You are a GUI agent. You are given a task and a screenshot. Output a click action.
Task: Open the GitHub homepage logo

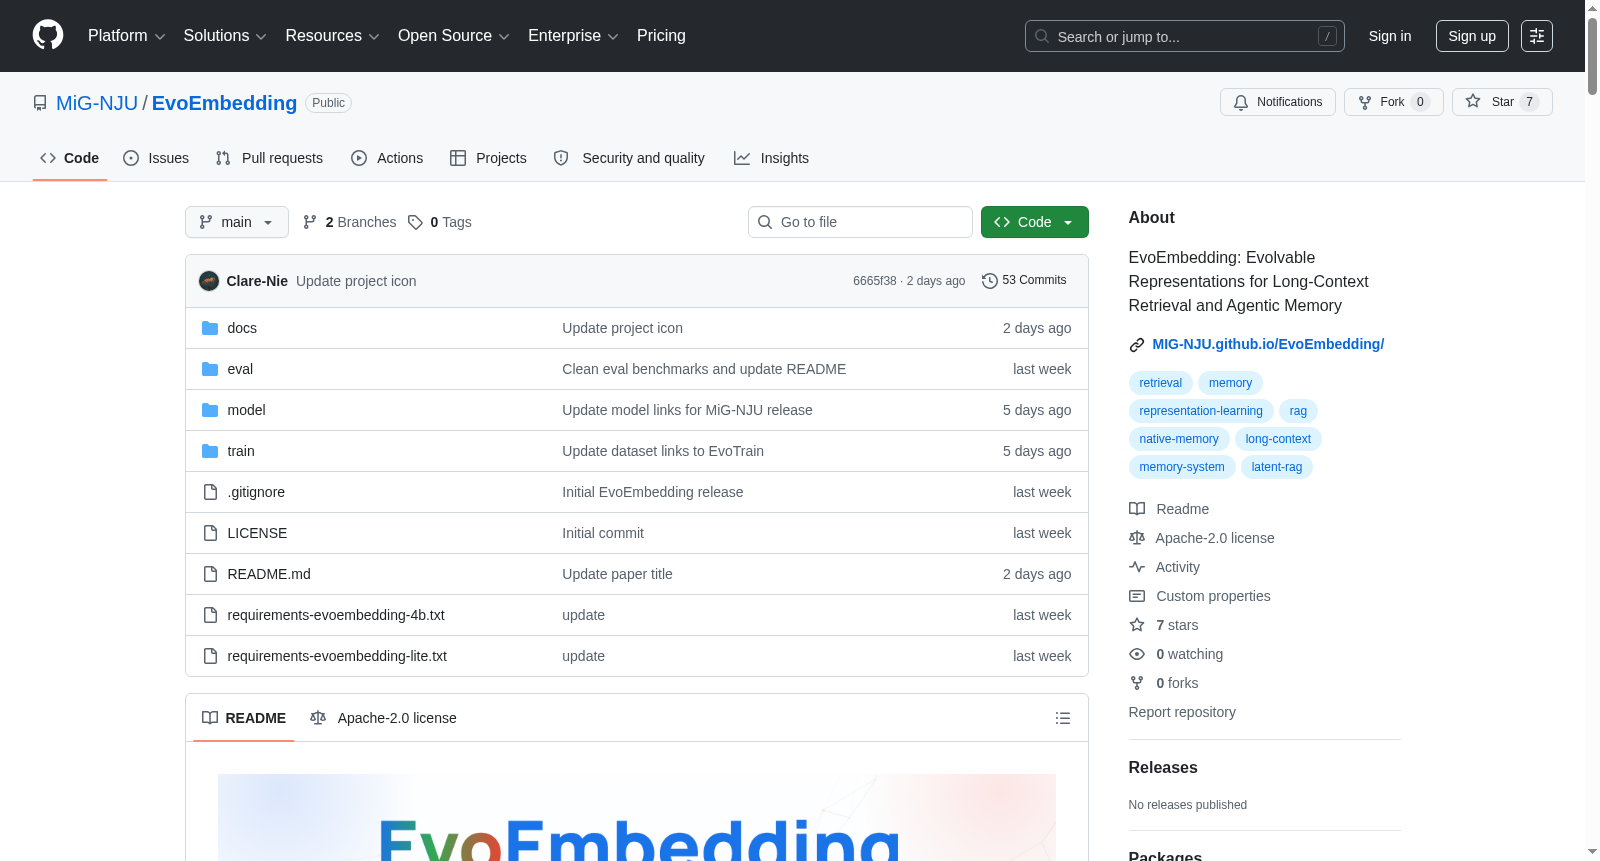point(48,36)
